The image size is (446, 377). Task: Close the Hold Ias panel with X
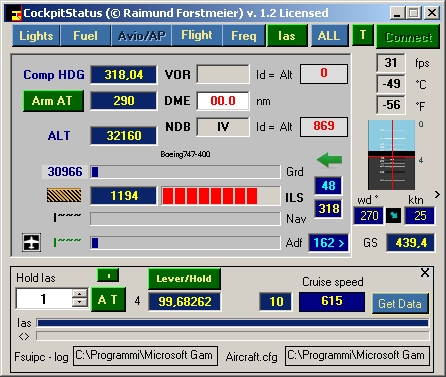pos(425,273)
